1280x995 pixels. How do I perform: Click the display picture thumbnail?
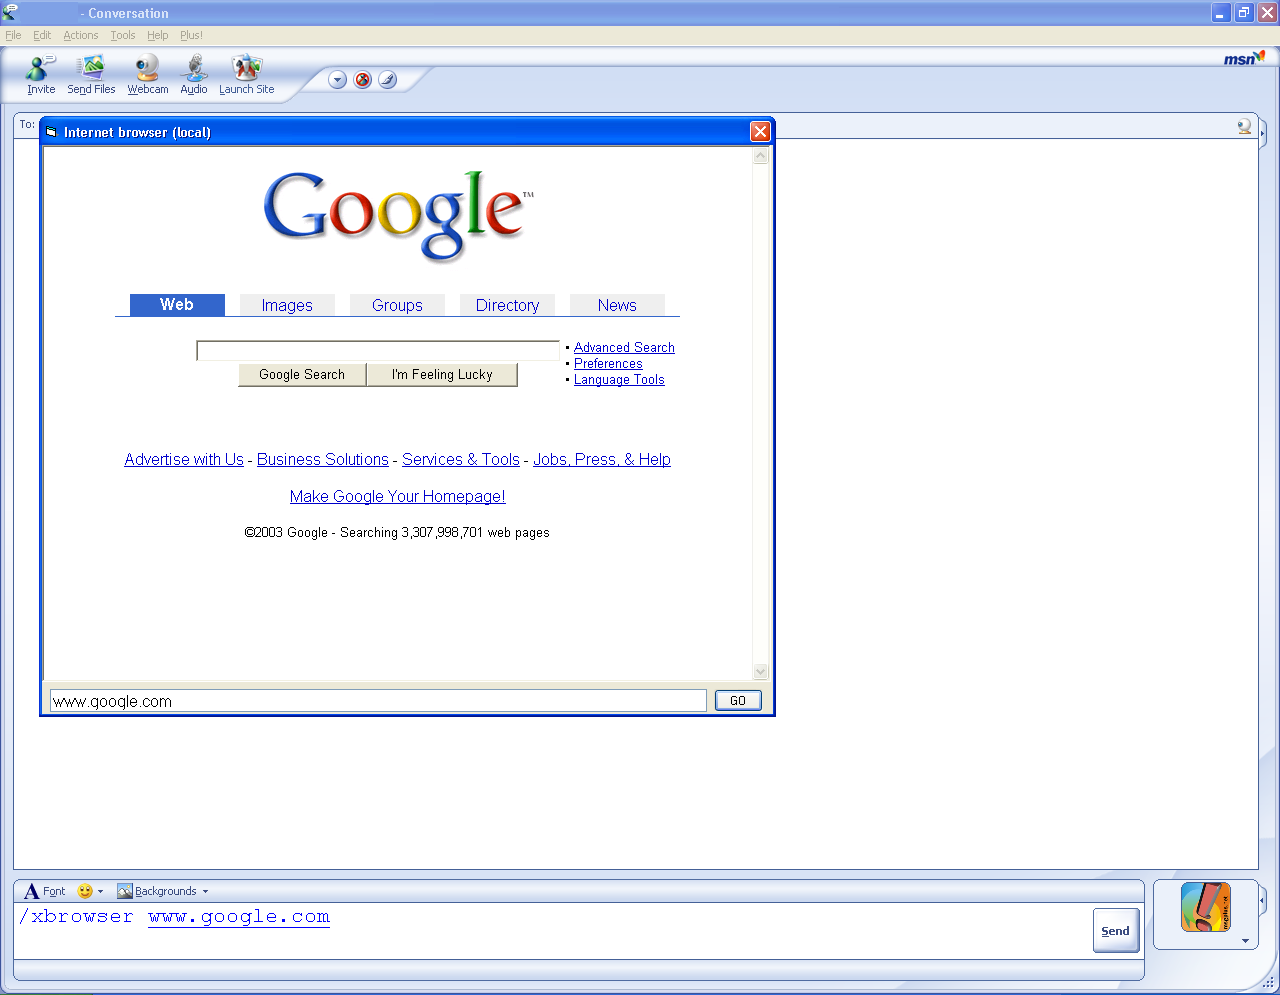pyautogui.click(x=1205, y=907)
